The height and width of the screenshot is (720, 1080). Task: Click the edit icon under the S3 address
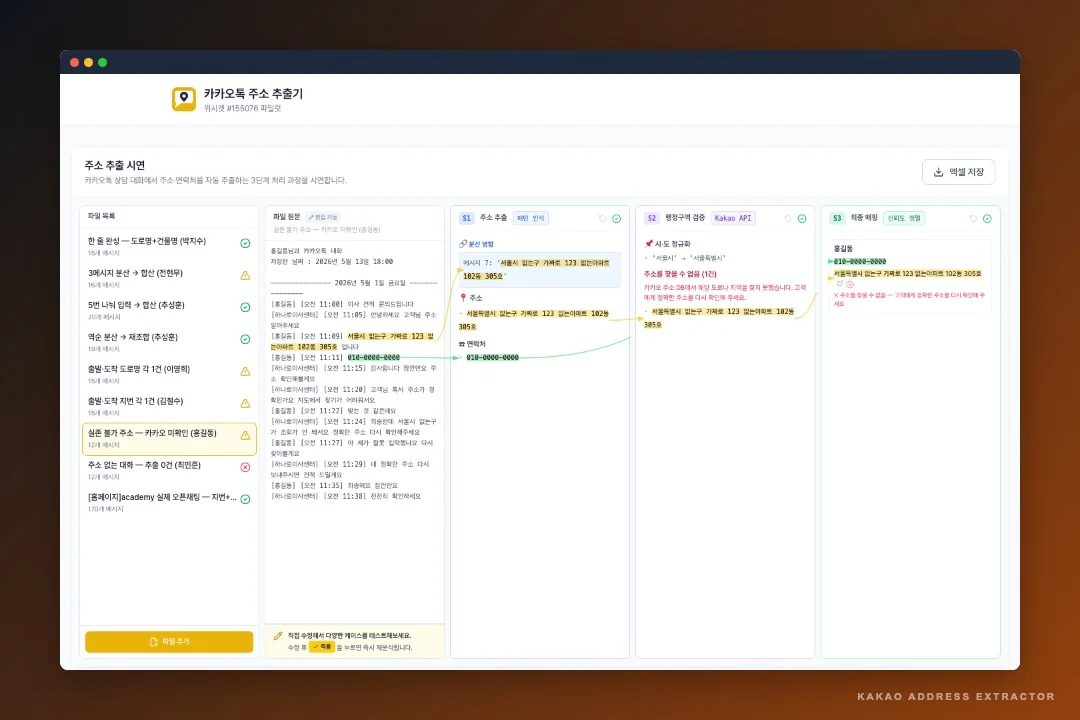pyautogui.click(x=840, y=284)
